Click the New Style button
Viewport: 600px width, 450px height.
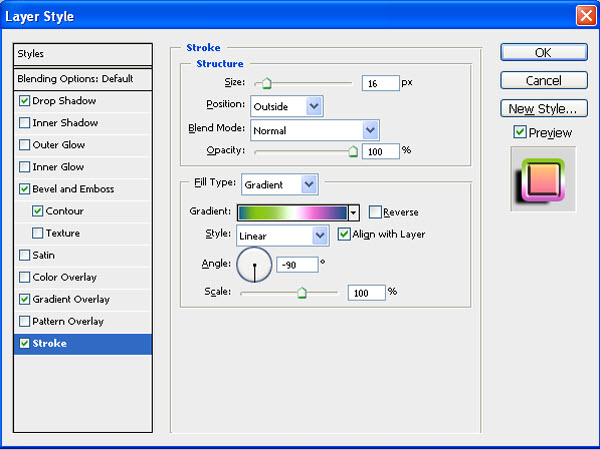coord(543,108)
